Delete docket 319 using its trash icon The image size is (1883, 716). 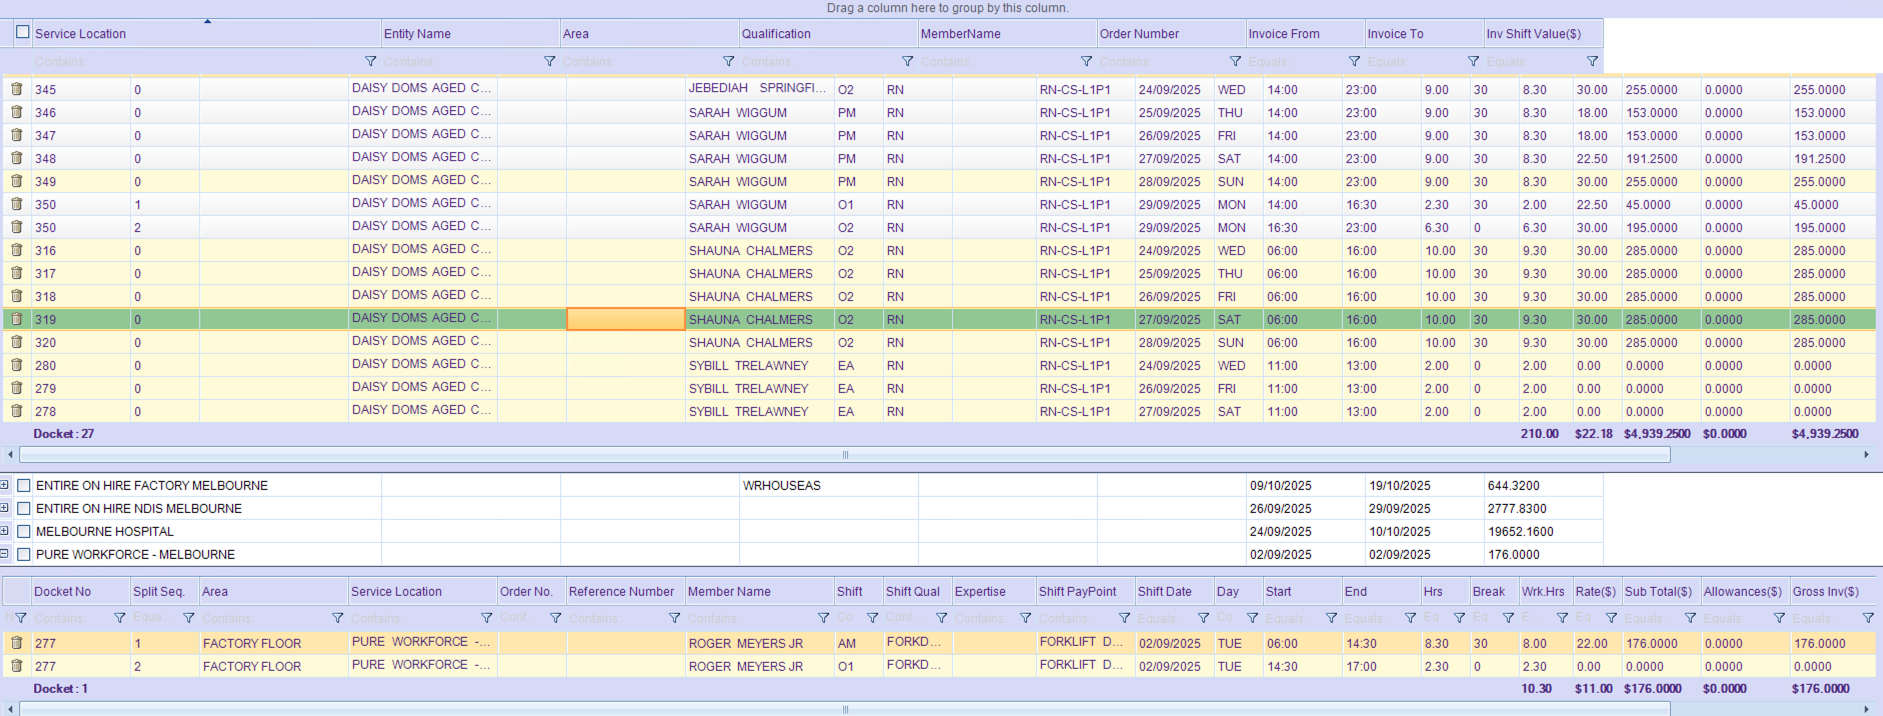tap(17, 319)
